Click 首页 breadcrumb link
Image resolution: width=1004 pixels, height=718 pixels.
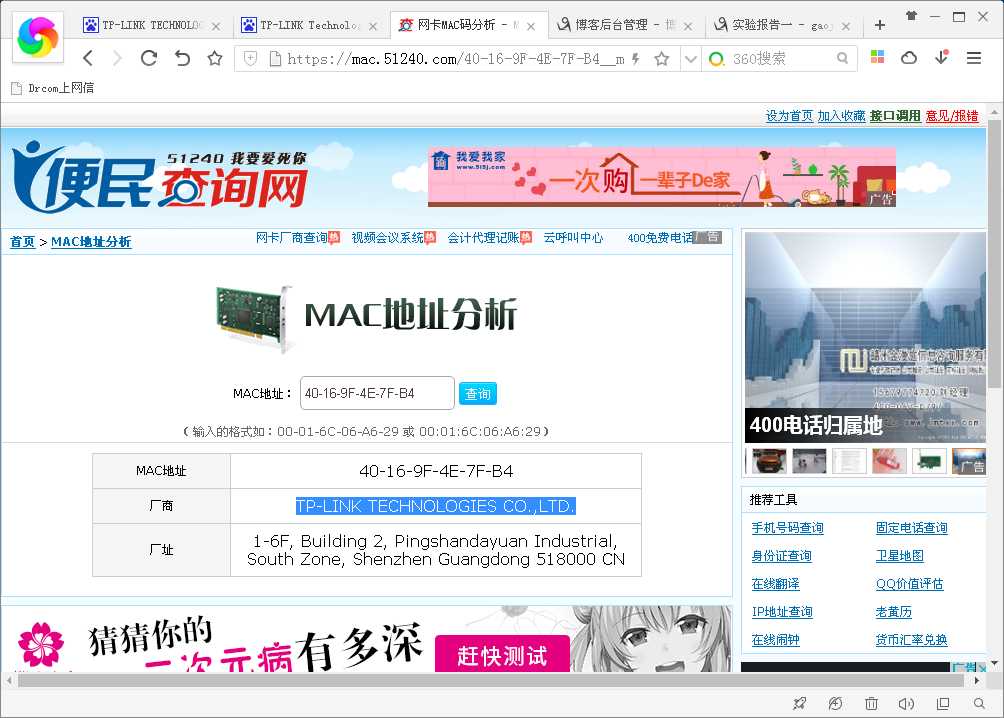pos(22,242)
